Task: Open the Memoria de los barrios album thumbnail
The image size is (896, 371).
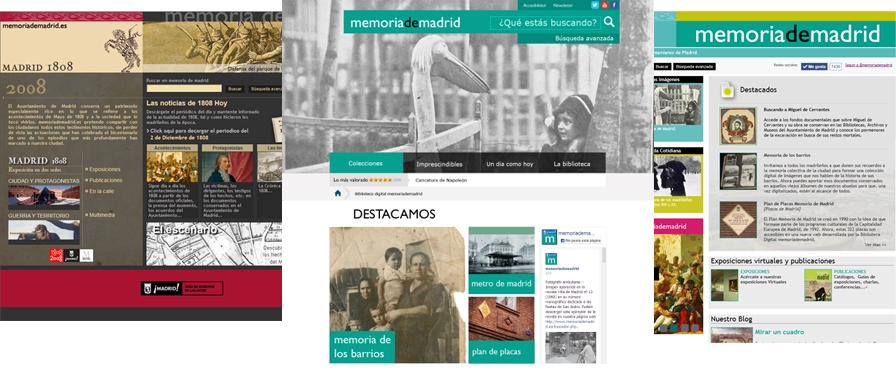Action: tap(738, 171)
